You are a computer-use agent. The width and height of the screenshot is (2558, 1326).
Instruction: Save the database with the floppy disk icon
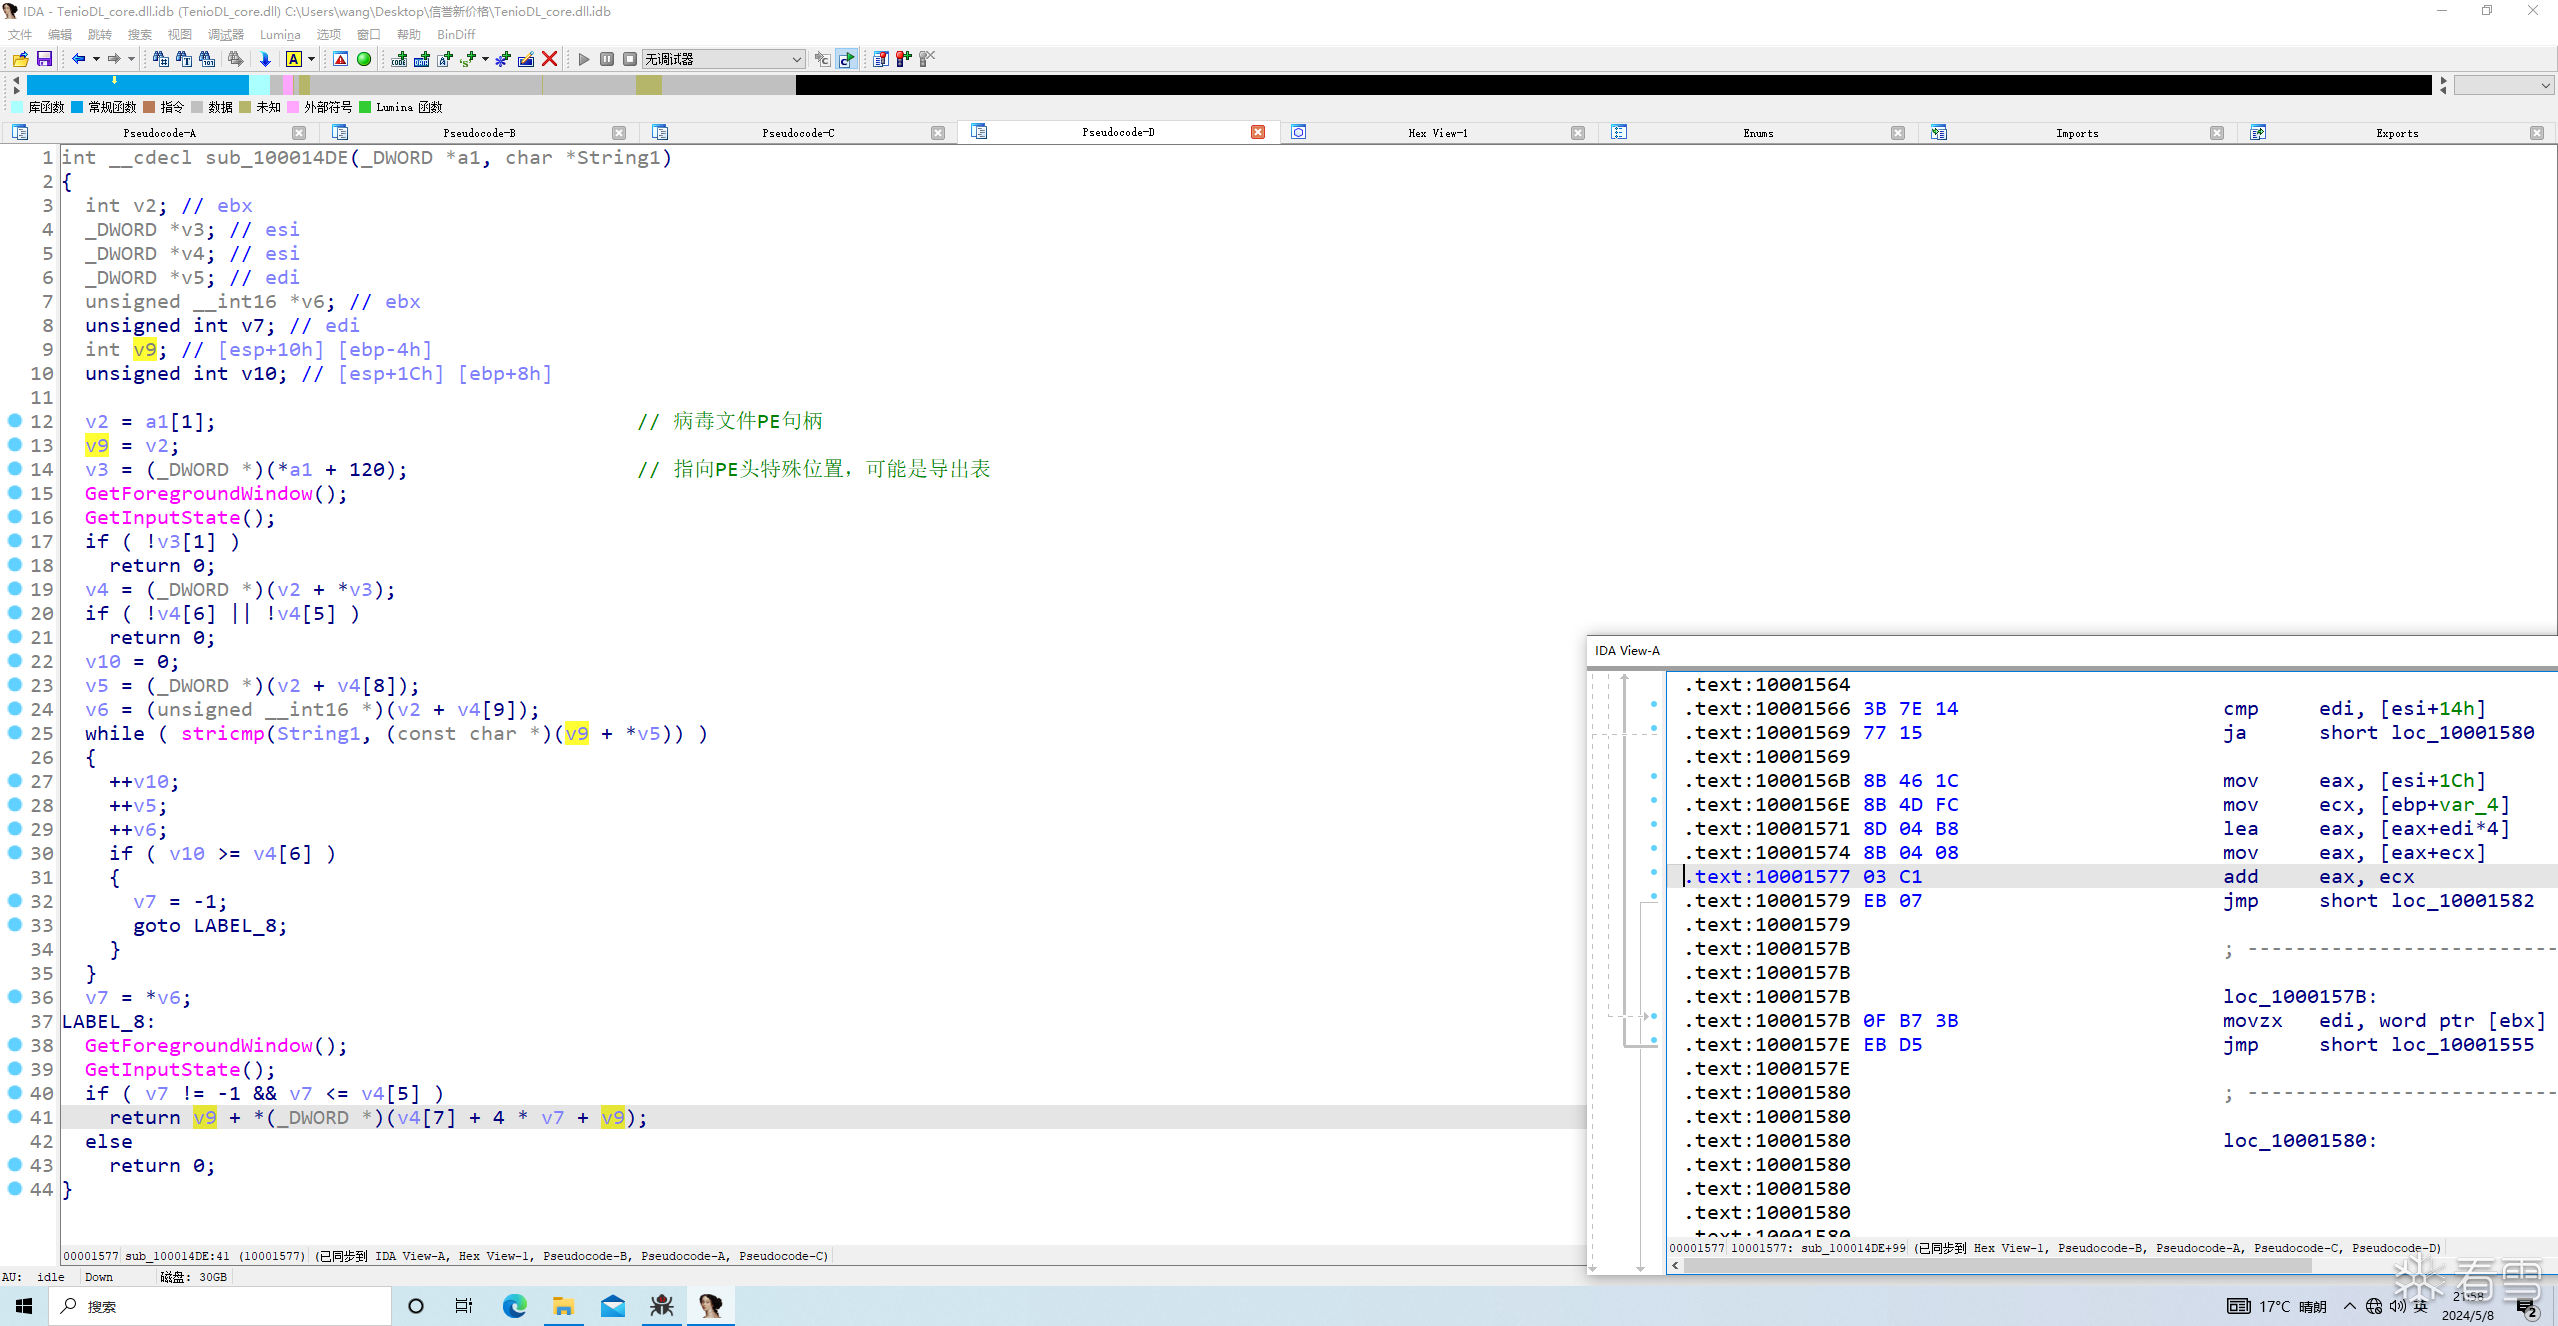pos(44,59)
